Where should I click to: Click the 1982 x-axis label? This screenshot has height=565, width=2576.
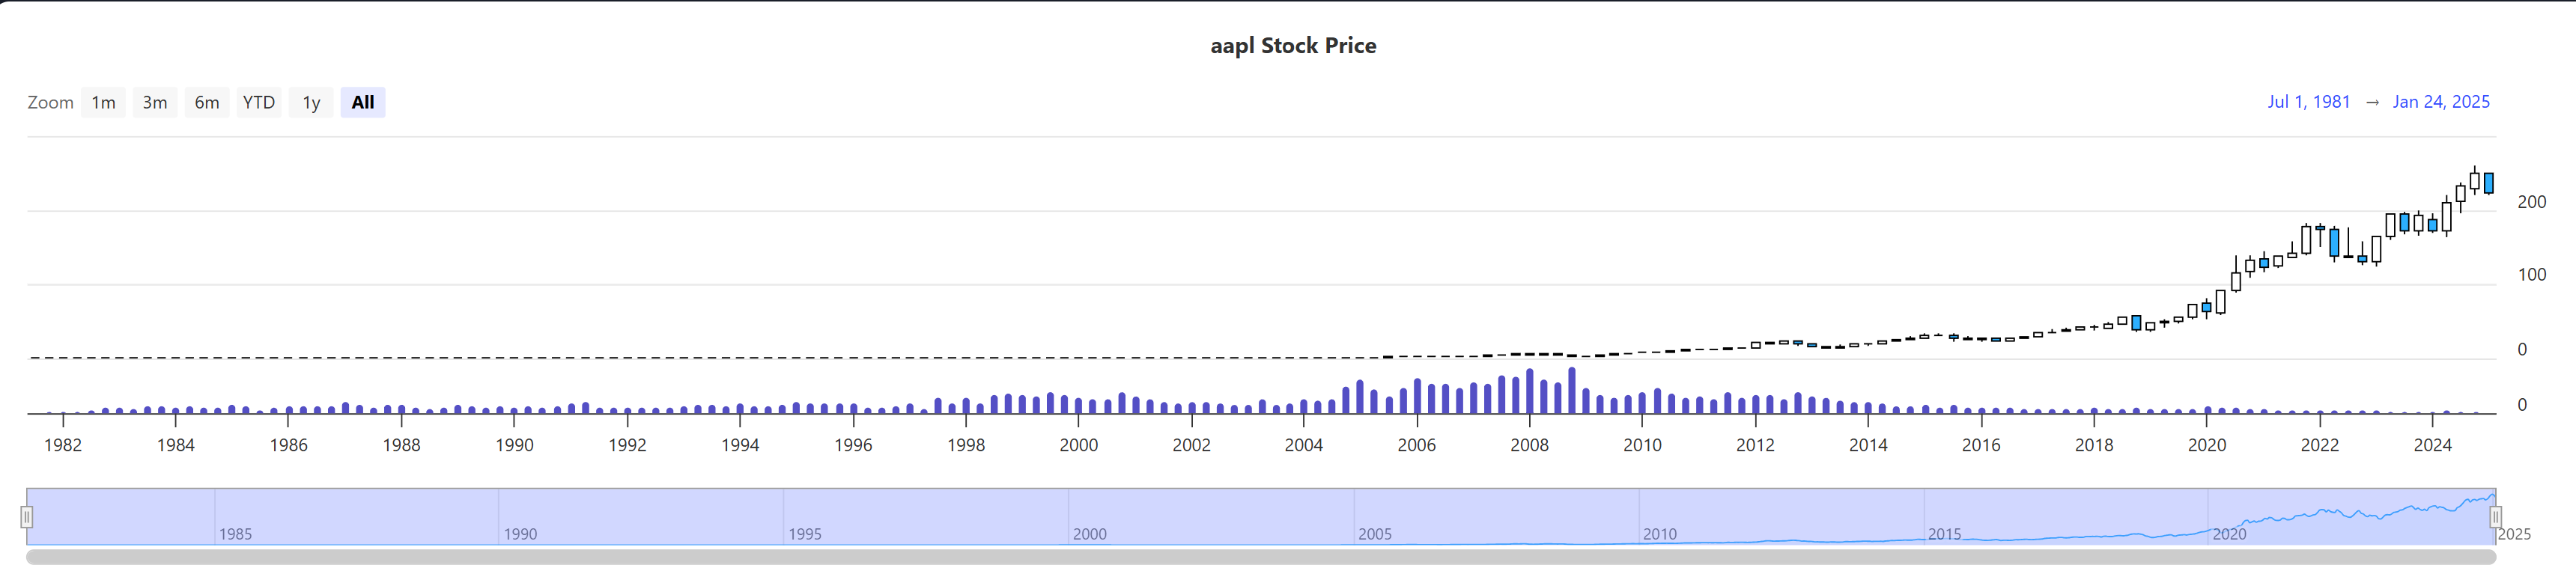(63, 445)
